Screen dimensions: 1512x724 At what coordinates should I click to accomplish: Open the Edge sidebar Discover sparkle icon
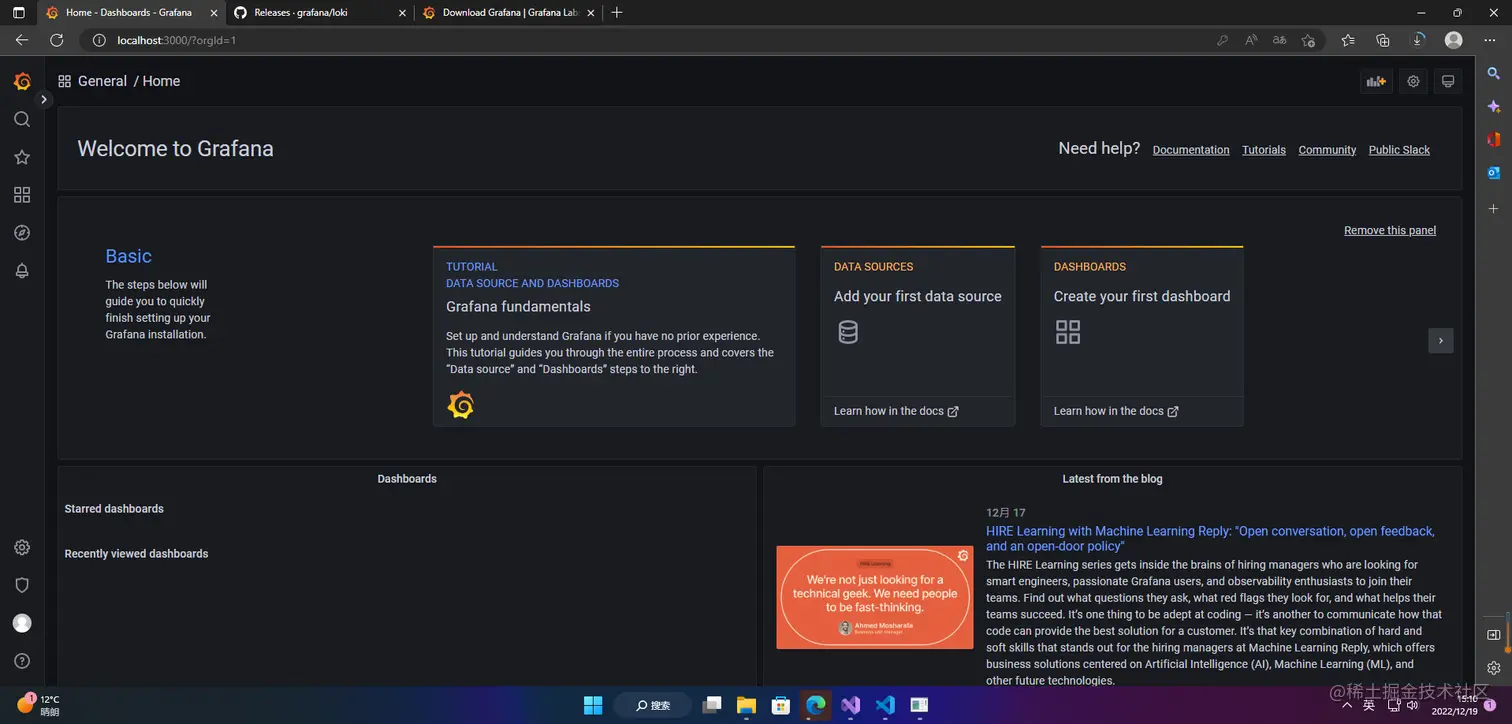1494,106
